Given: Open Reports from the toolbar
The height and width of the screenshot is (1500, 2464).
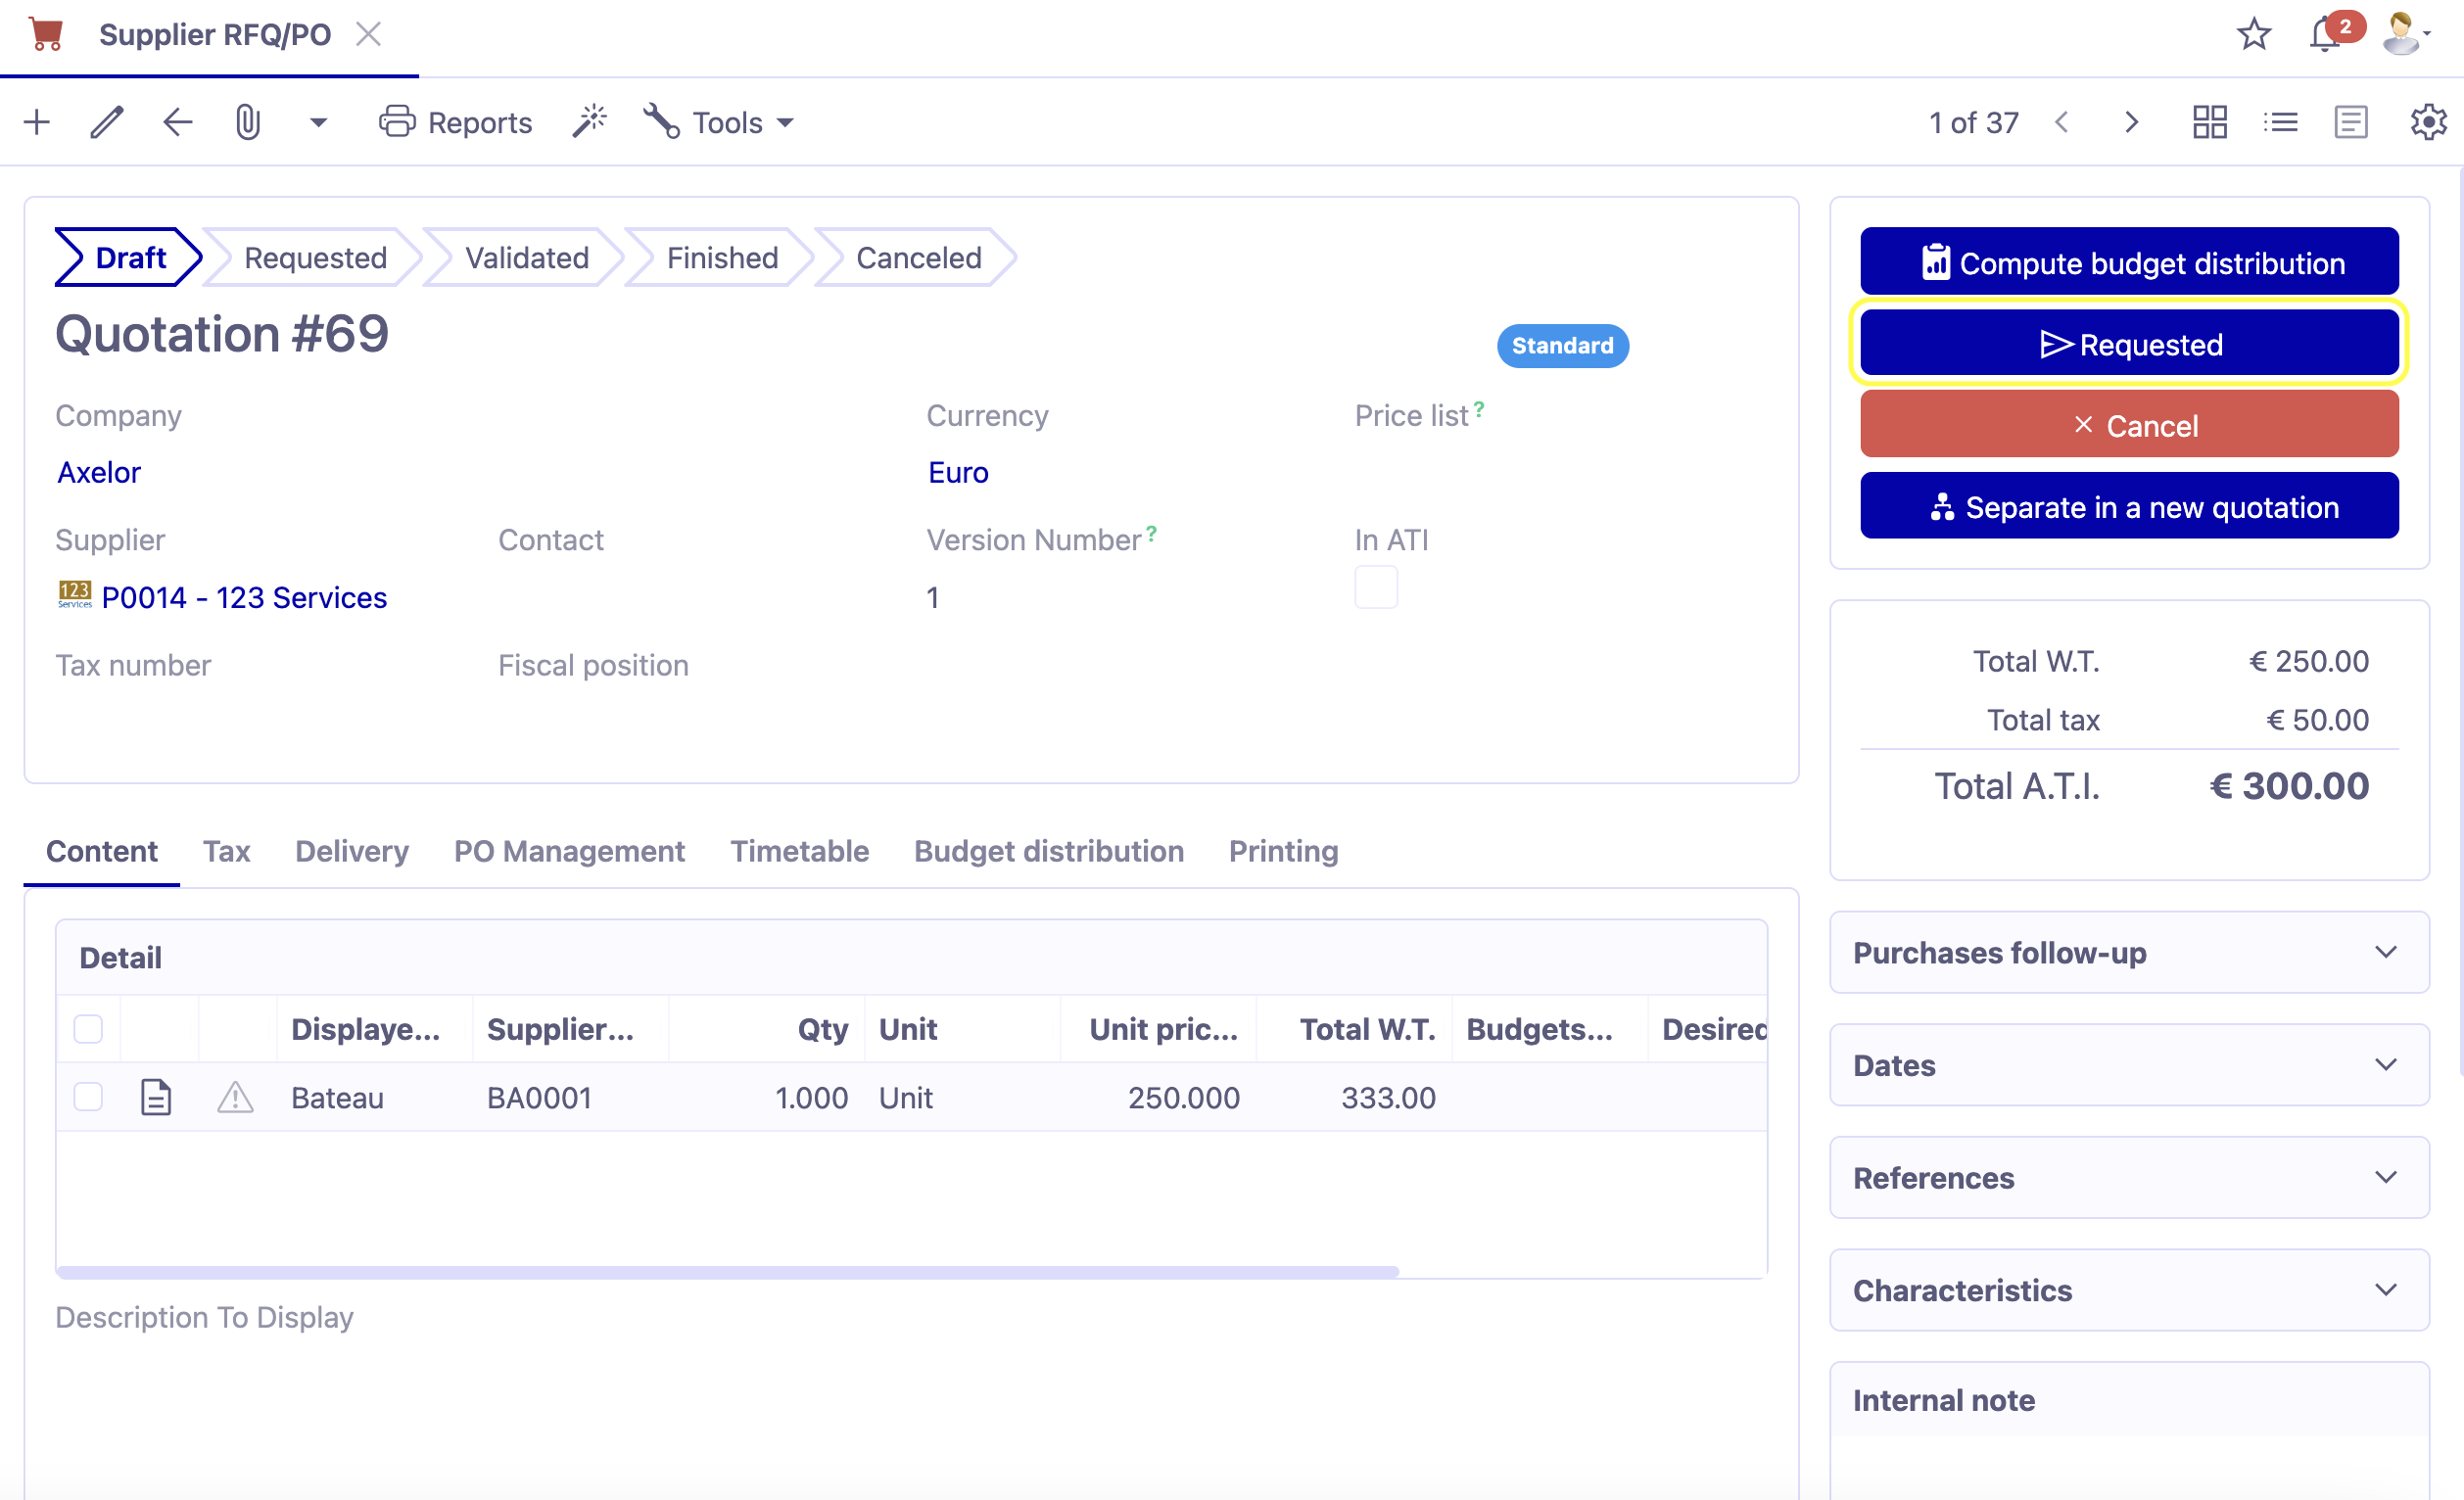Looking at the screenshot, I should 456,122.
